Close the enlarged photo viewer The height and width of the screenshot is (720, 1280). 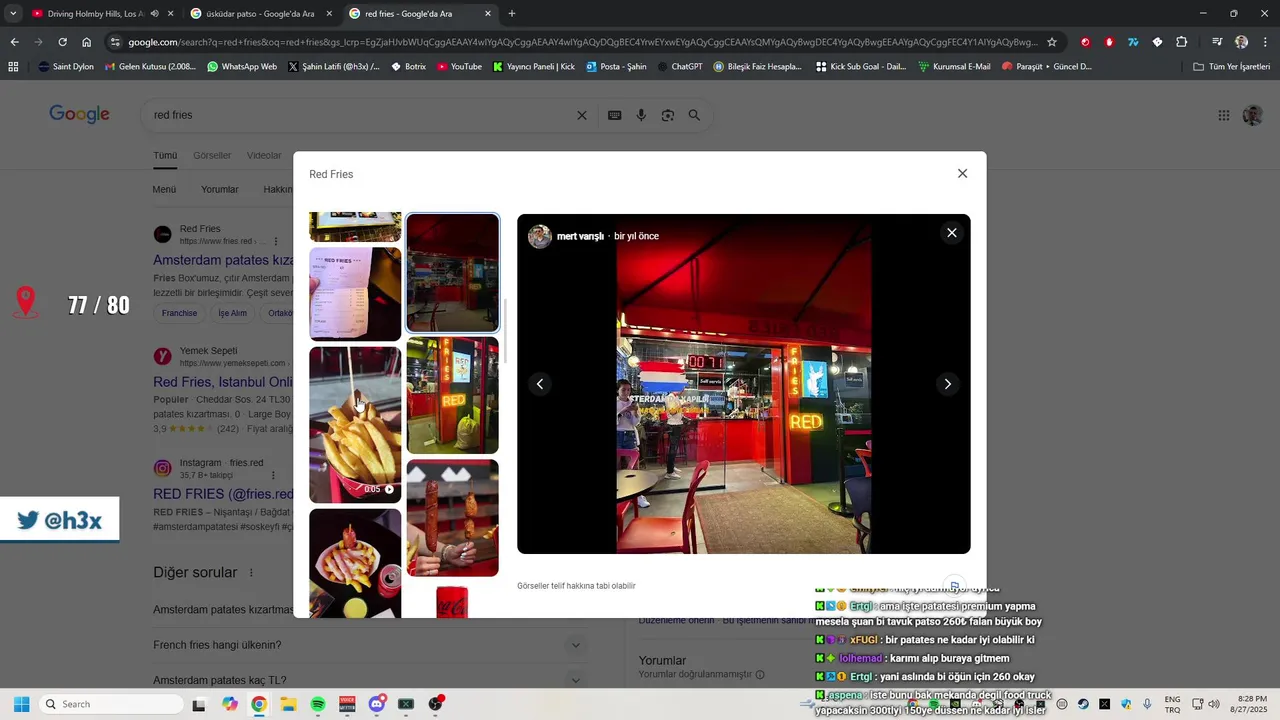coord(952,233)
